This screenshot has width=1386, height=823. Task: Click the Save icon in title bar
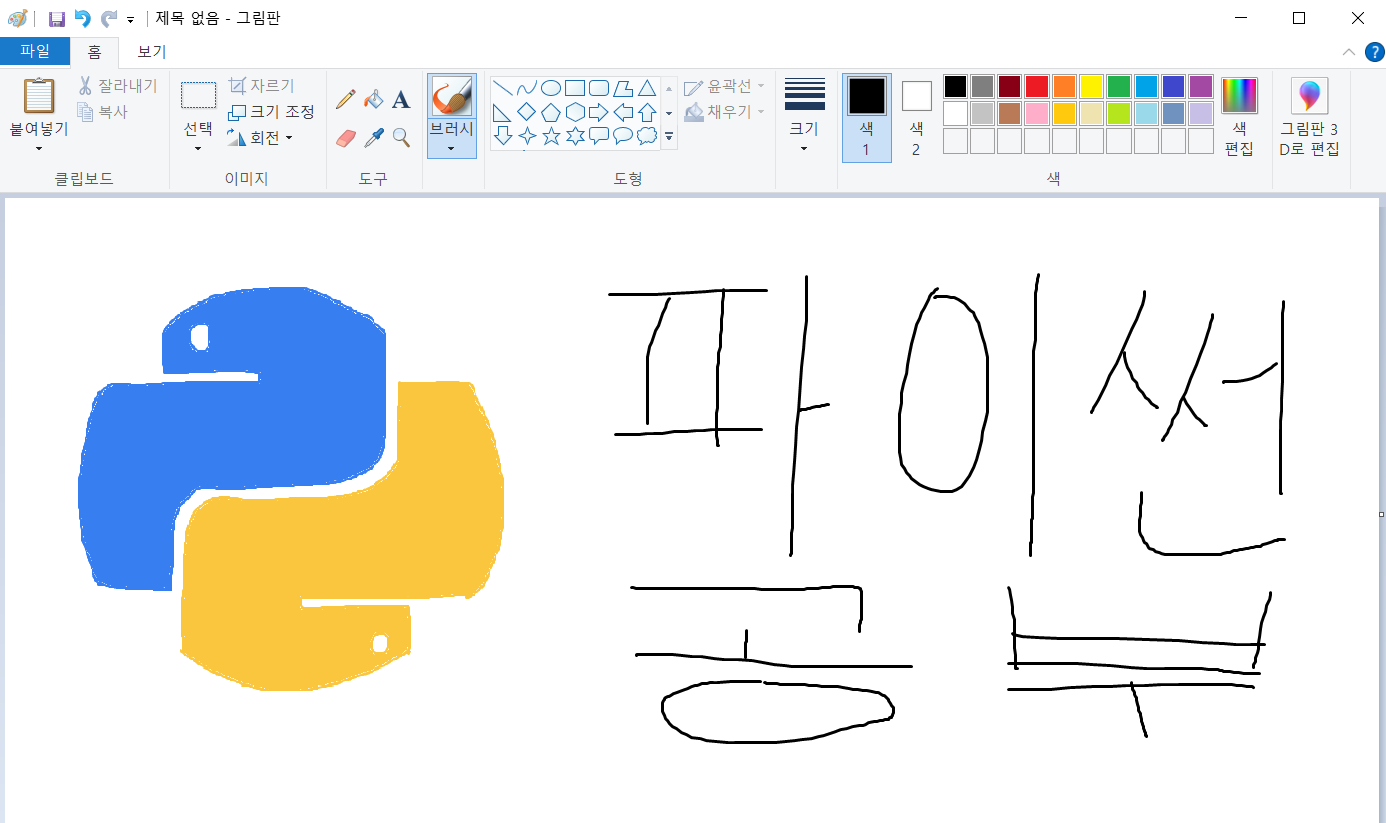[x=57, y=18]
